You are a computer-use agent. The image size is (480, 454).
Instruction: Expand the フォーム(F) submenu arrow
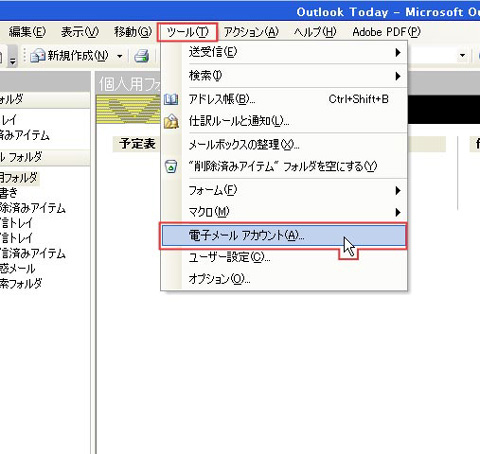(x=397, y=191)
